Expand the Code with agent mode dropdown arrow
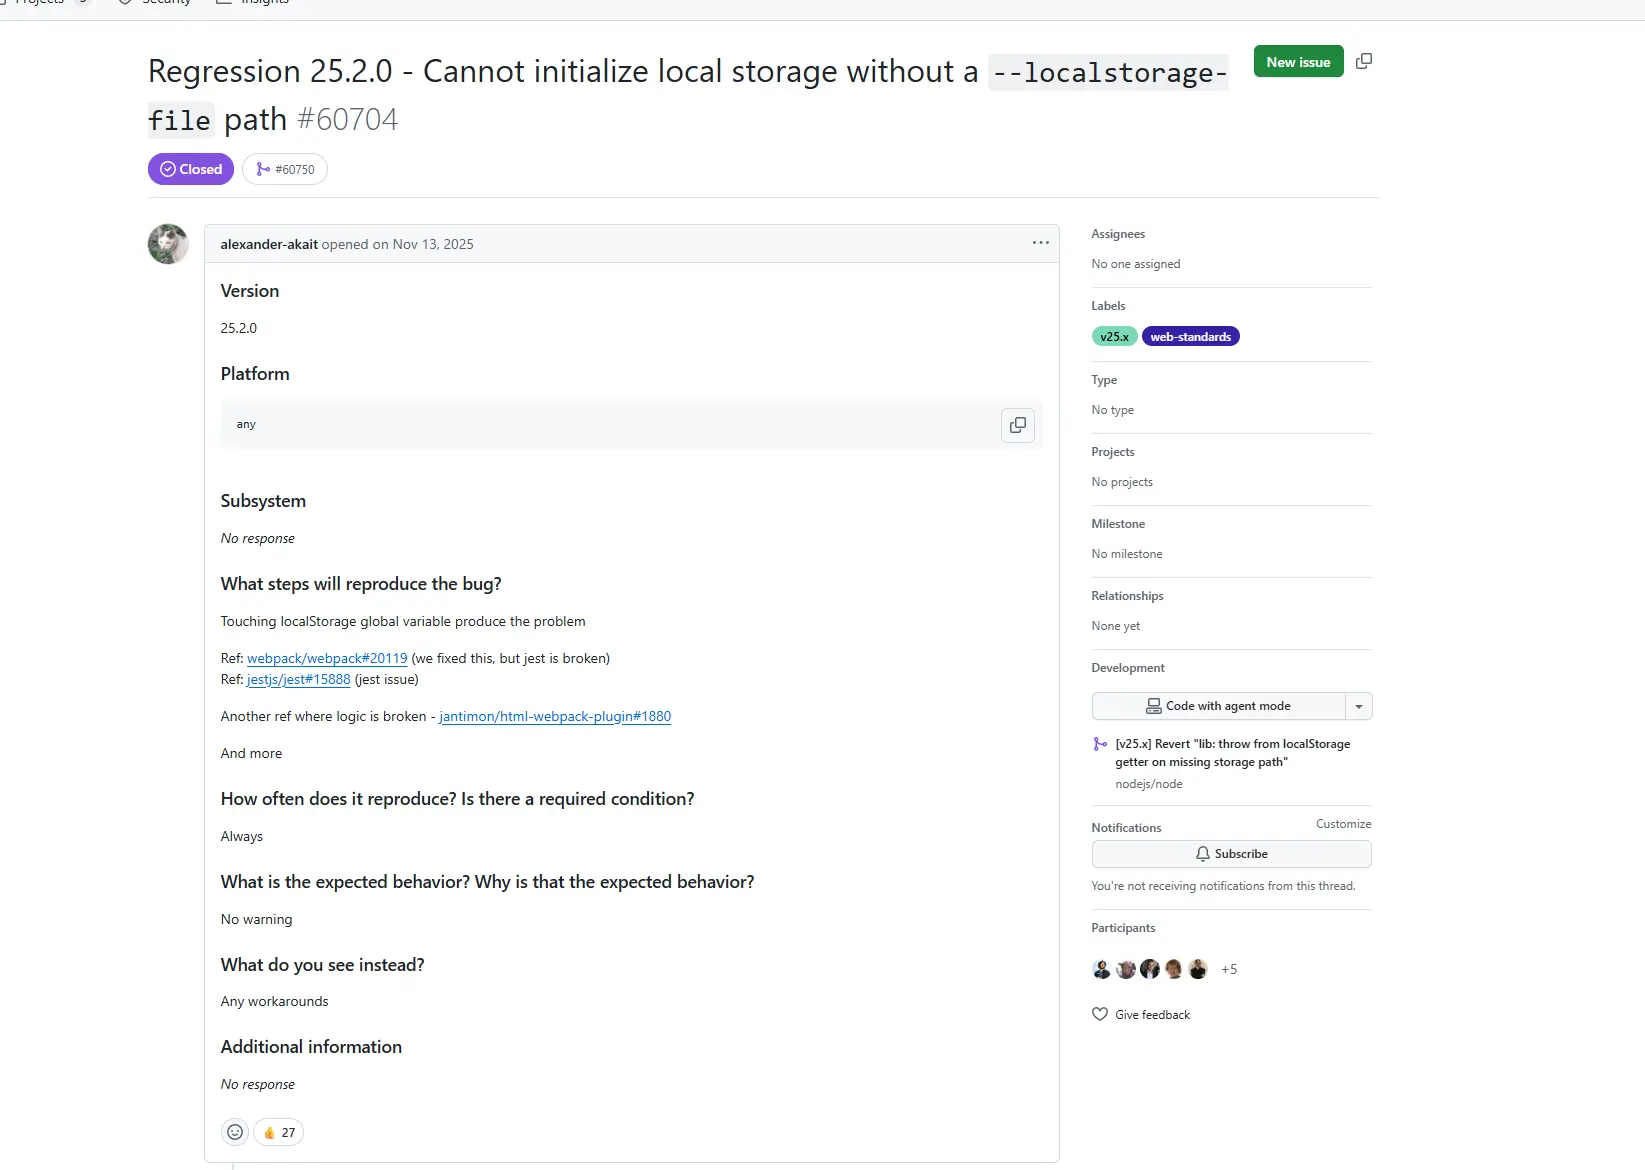Image resolution: width=1645 pixels, height=1170 pixels. pos(1358,706)
